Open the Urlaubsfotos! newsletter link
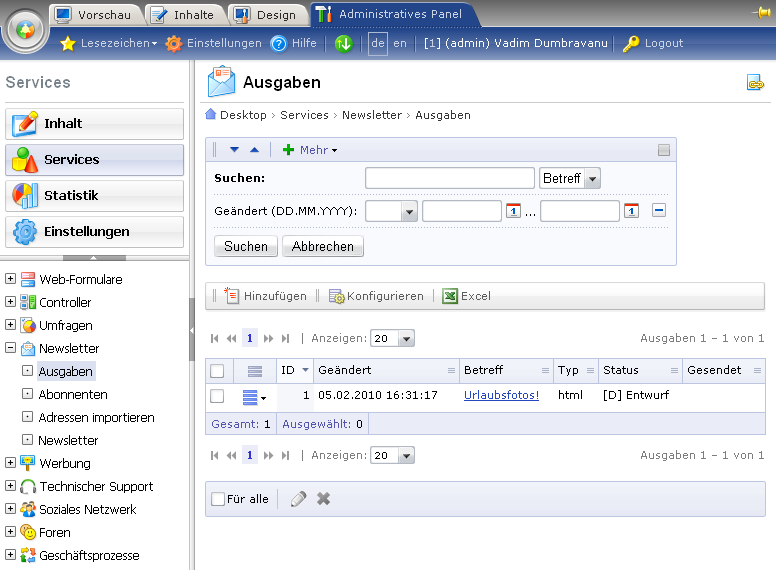Image resolution: width=776 pixels, height=570 pixels. 501,396
